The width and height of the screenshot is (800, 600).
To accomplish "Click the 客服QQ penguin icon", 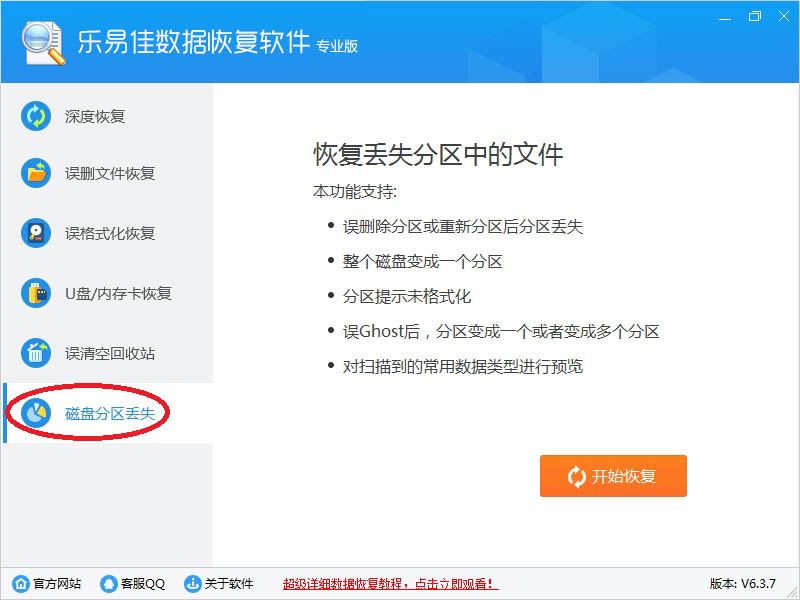I will 109,583.
